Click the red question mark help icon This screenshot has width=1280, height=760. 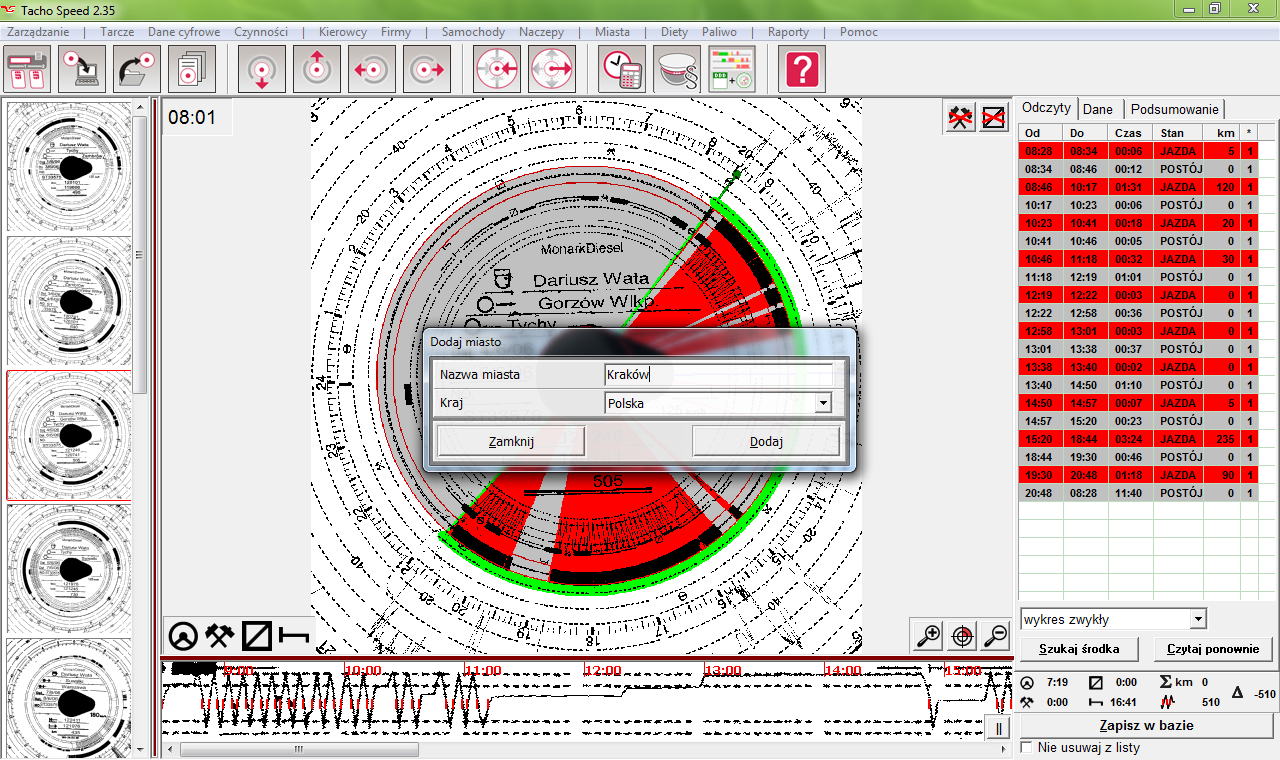tap(804, 70)
